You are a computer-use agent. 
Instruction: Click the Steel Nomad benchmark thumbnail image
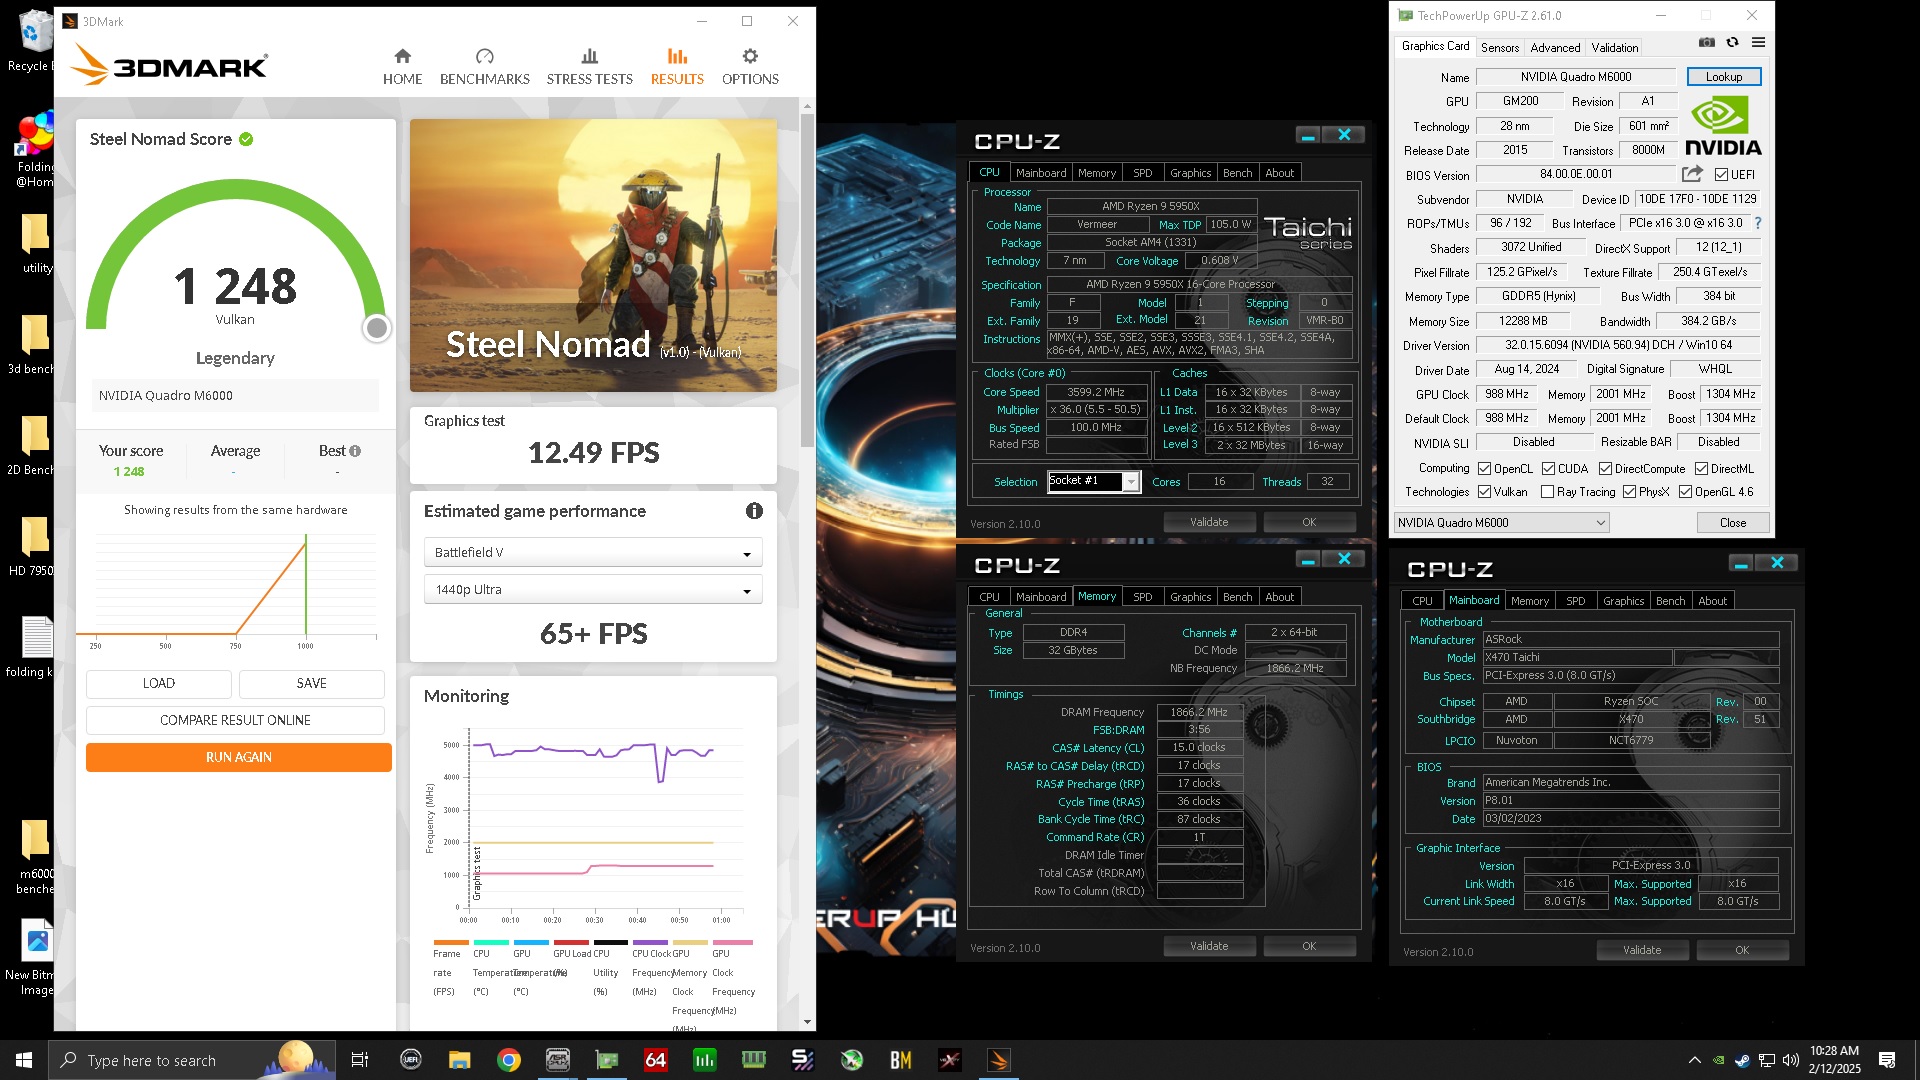click(593, 256)
